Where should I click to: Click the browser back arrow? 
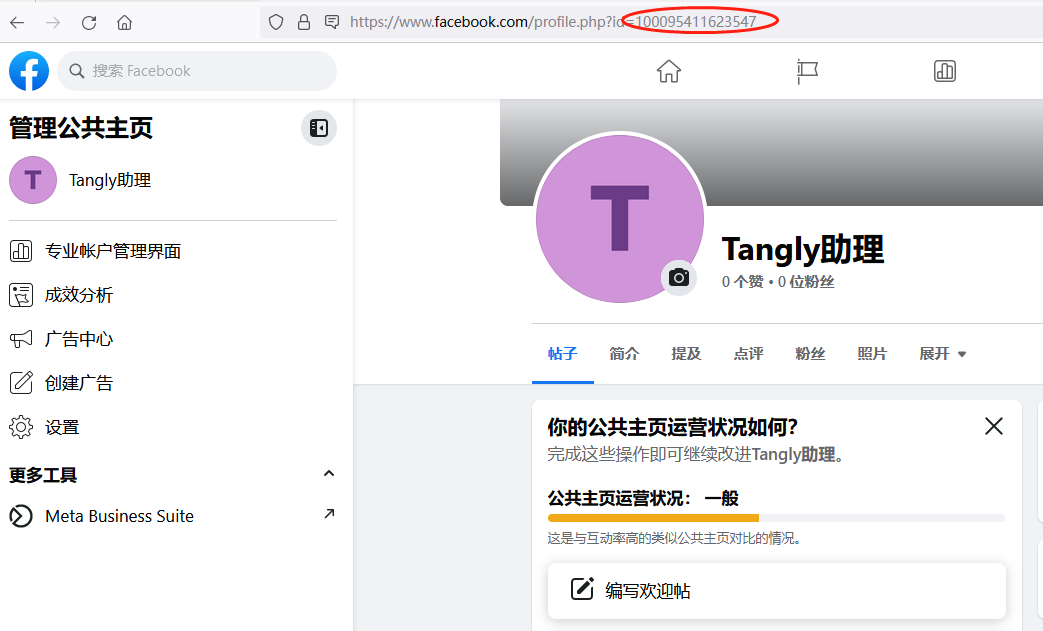coord(17,23)
